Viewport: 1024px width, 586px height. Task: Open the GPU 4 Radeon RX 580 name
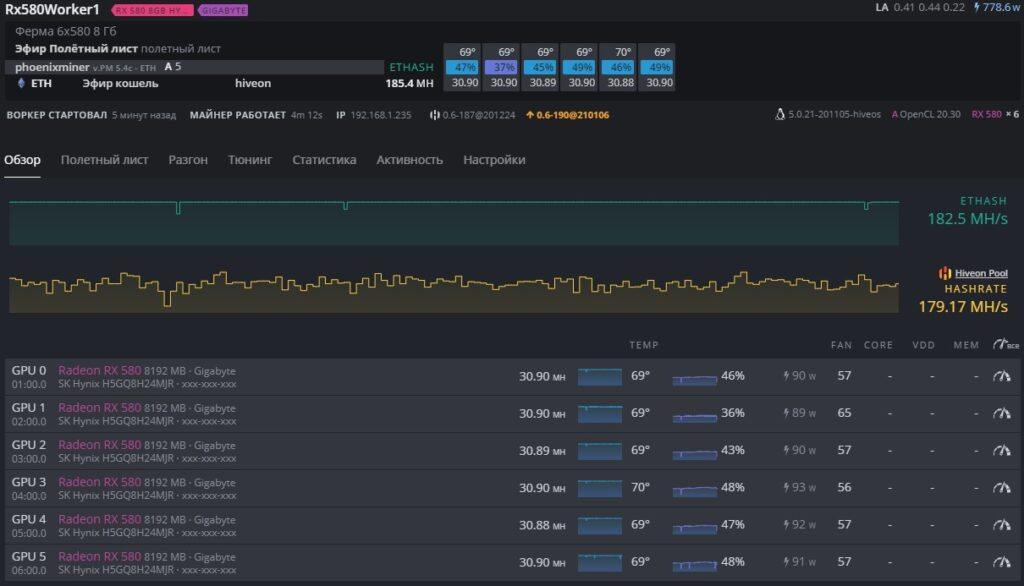(99, 519)
